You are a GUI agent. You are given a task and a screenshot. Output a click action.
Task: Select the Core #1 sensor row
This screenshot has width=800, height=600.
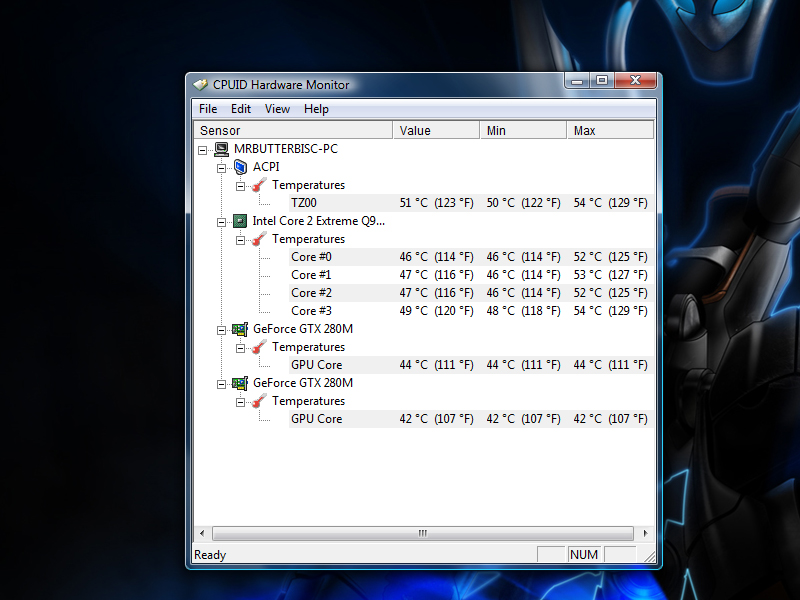[471, 275]
